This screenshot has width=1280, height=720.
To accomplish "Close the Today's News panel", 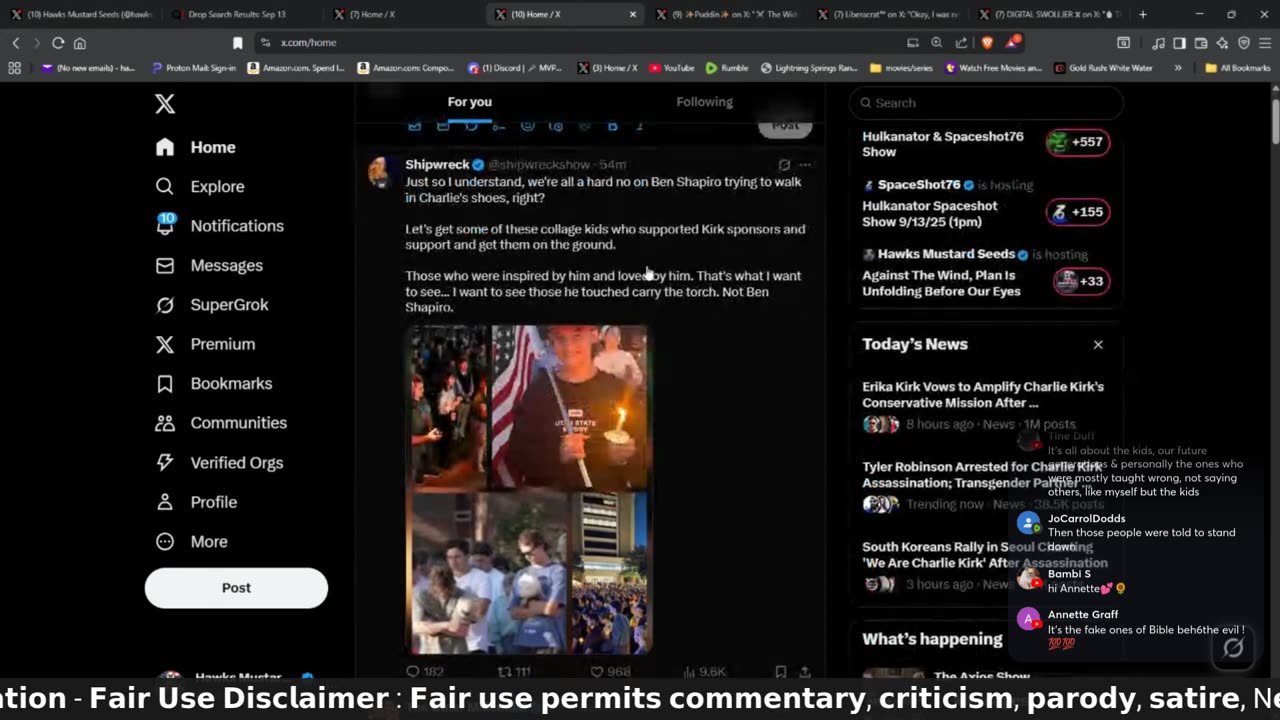I will coord(1098,344).
